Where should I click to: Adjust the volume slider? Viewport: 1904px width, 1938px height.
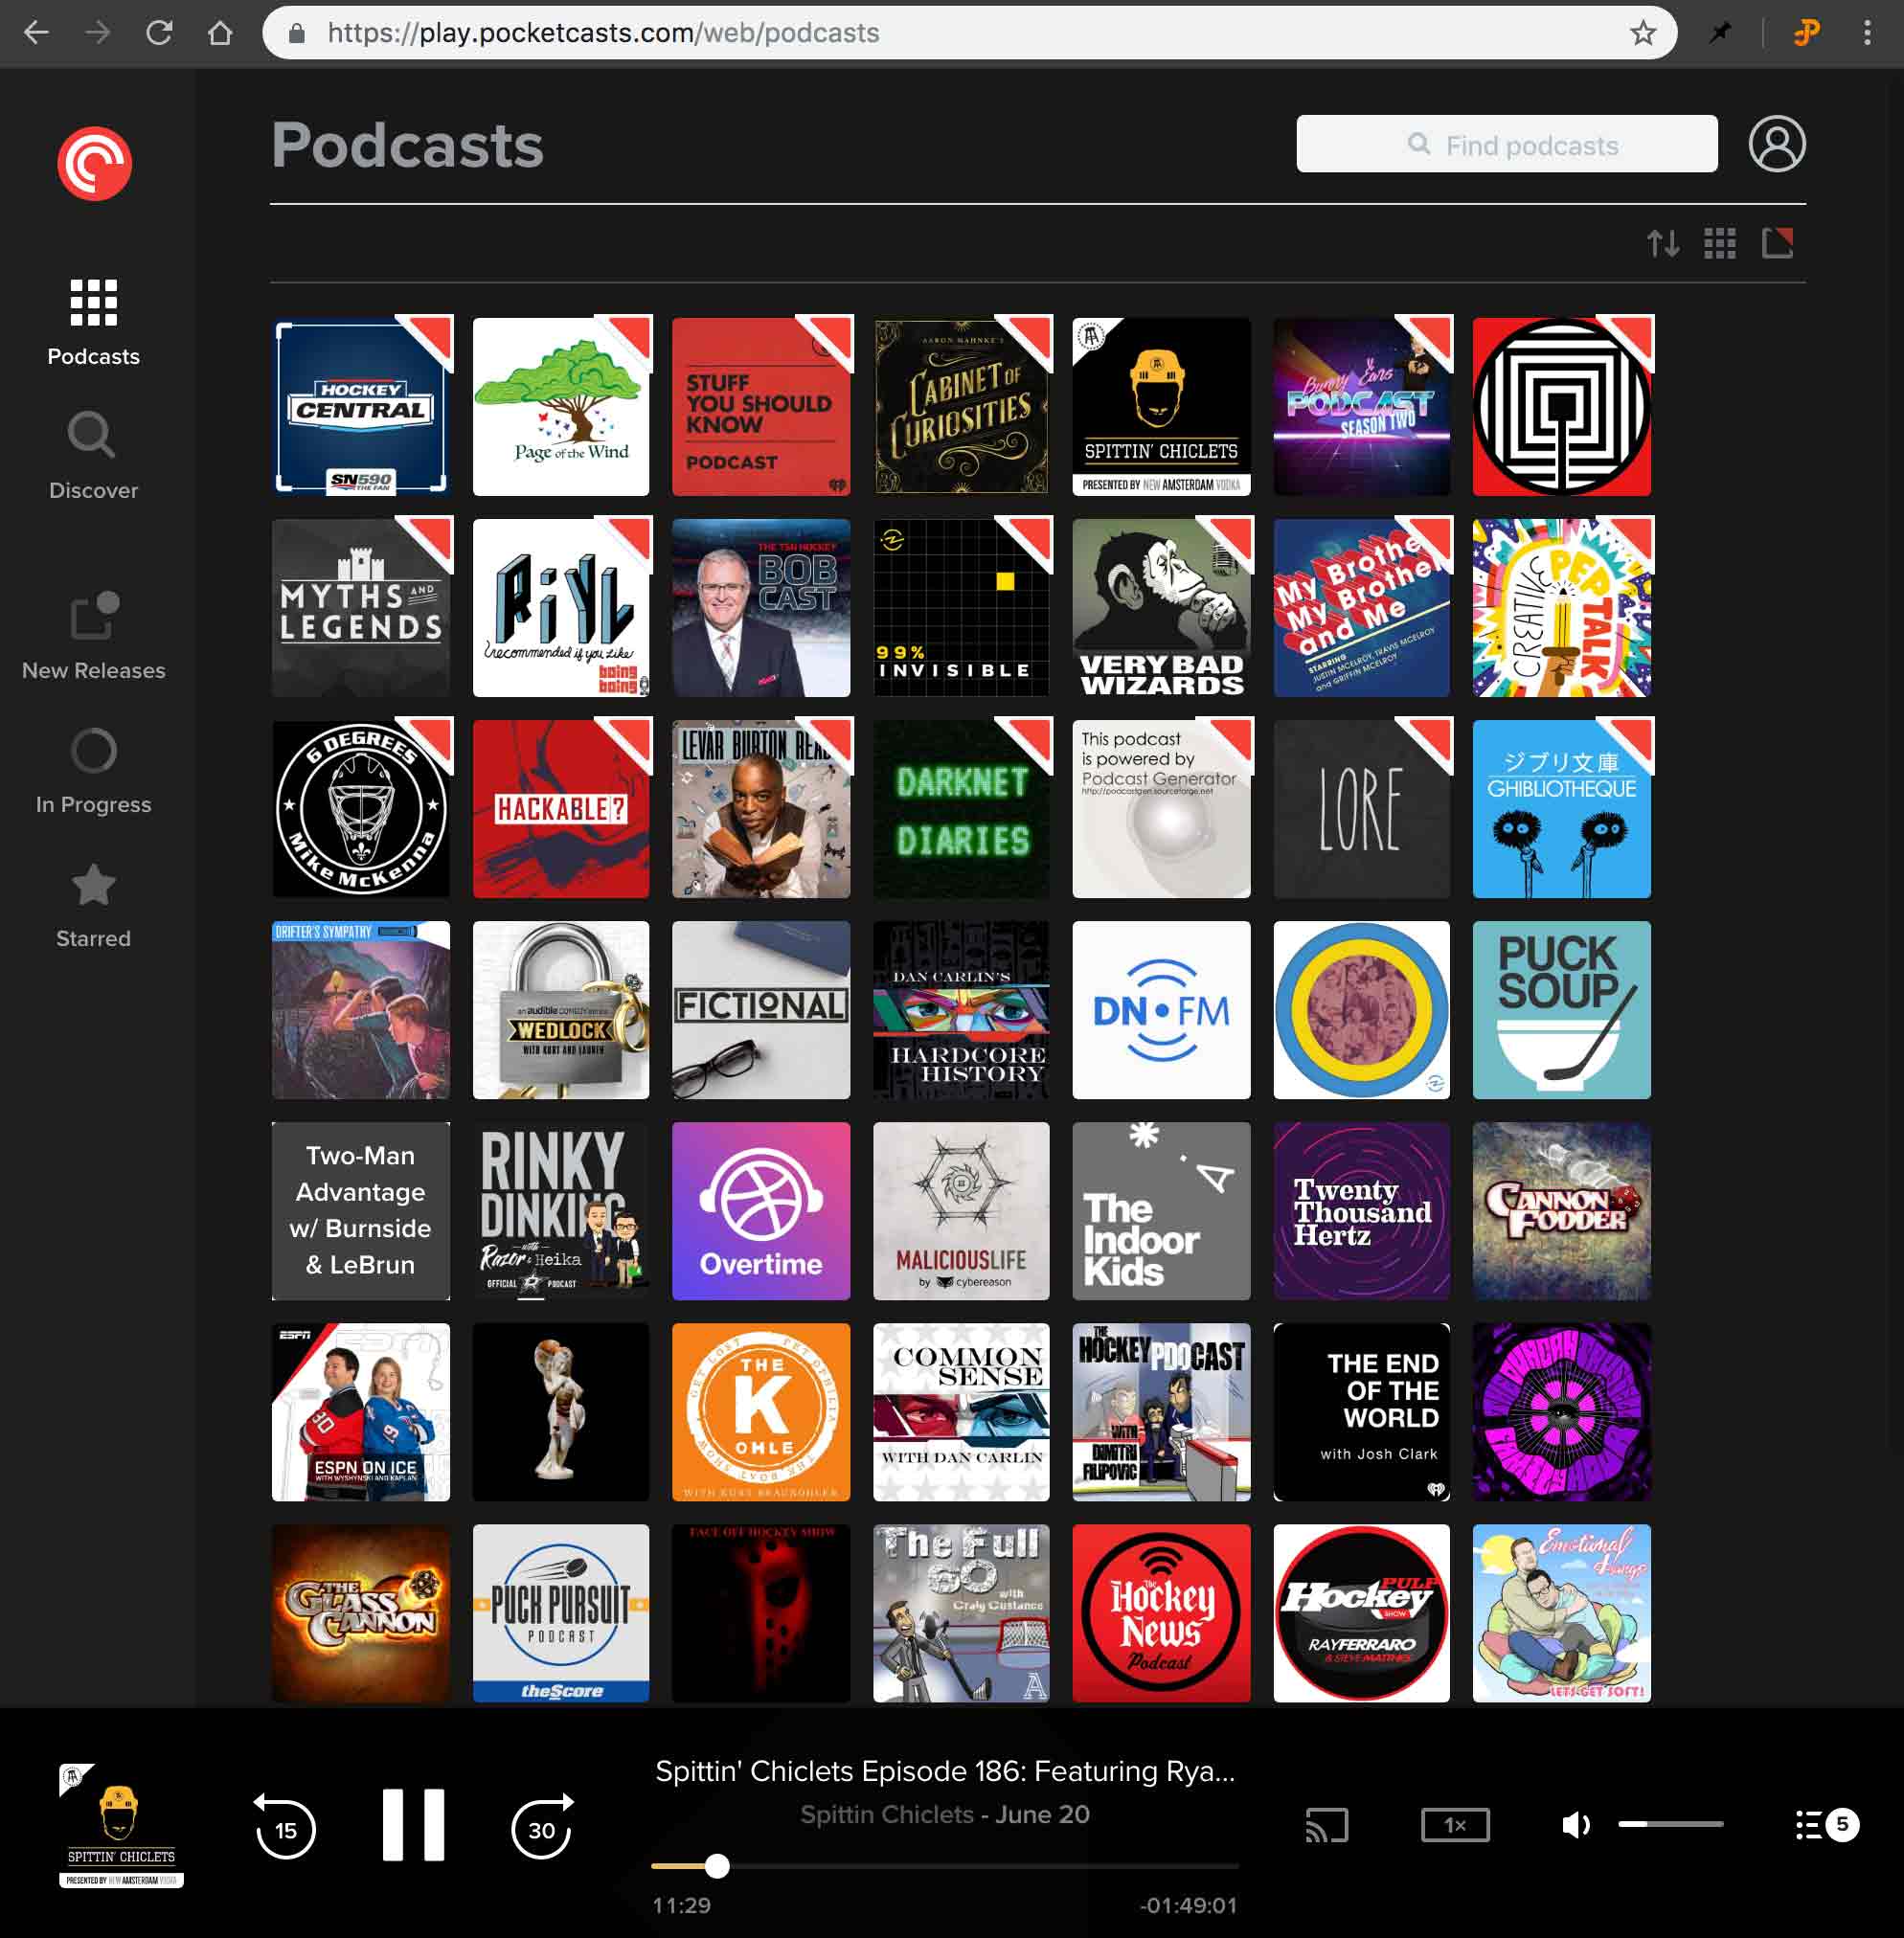click(x=1671, y=1824)
